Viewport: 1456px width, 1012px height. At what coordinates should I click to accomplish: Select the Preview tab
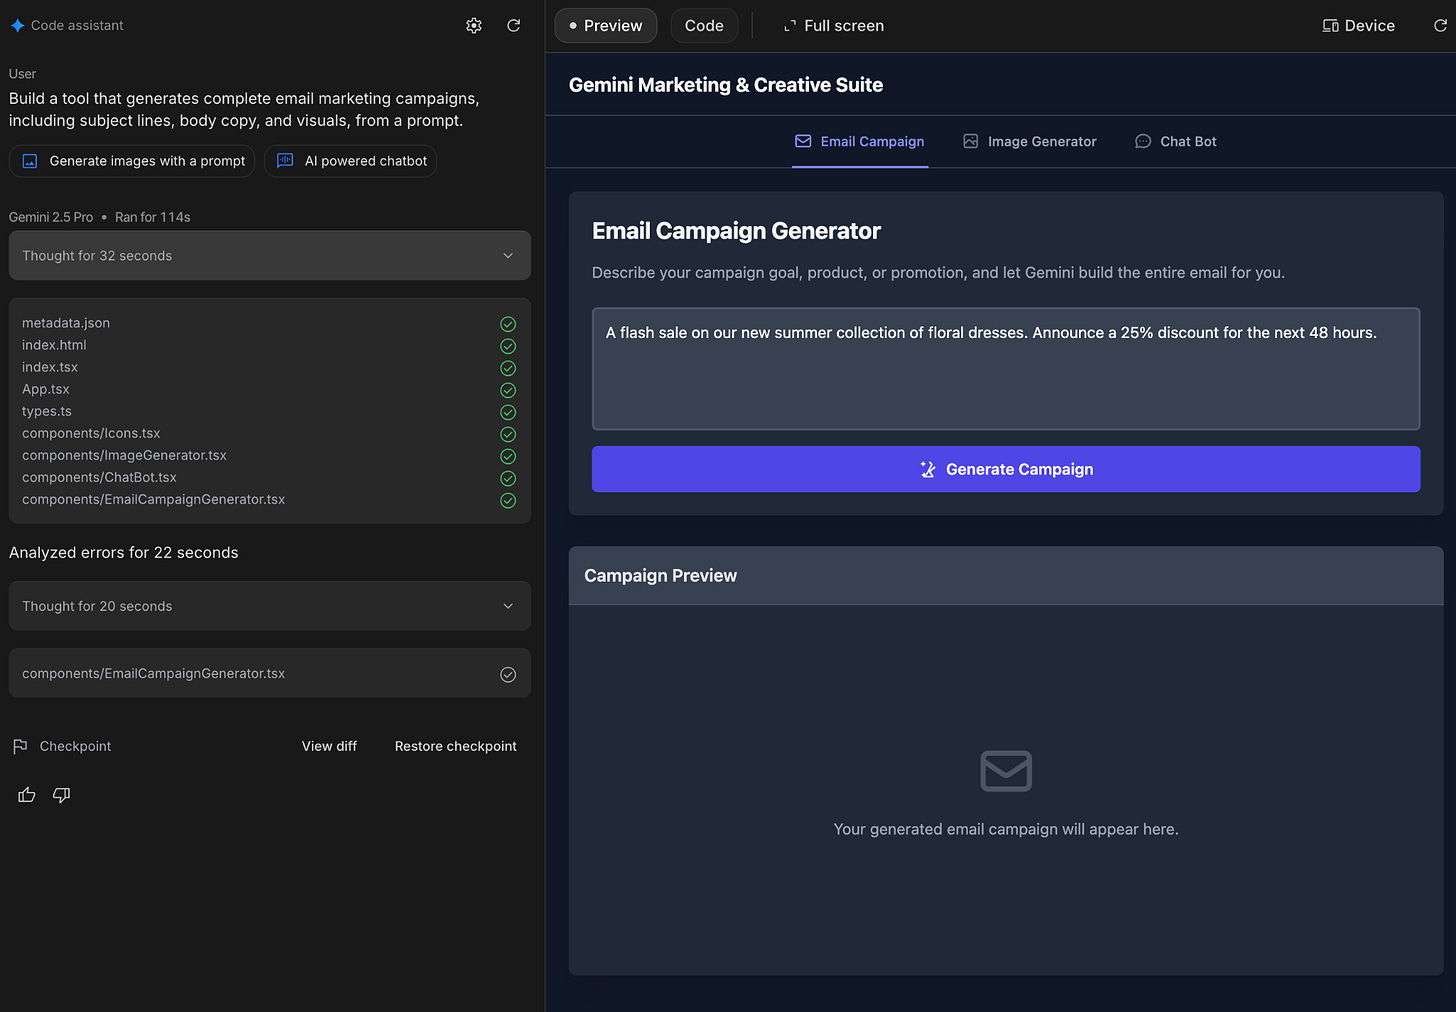606,26
